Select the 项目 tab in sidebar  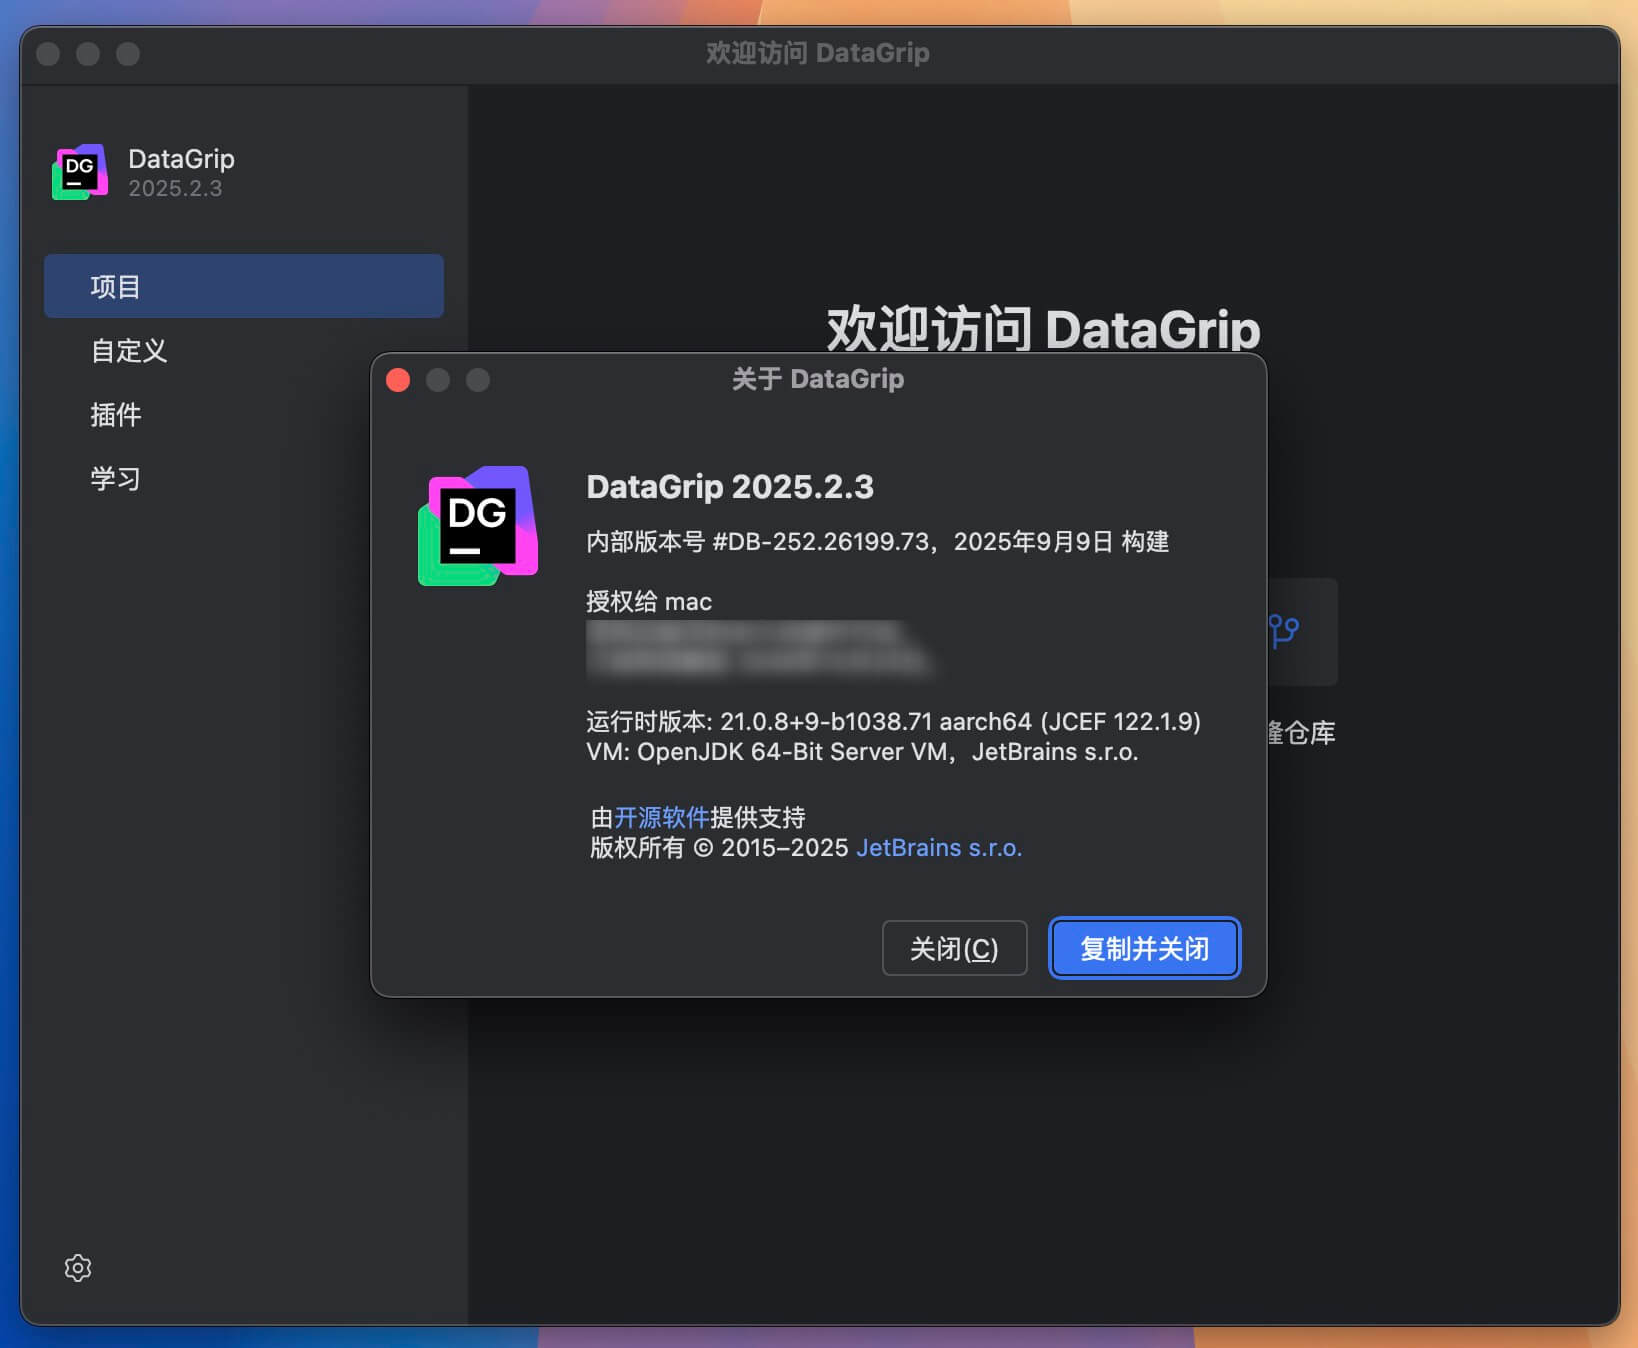[244, 286]
